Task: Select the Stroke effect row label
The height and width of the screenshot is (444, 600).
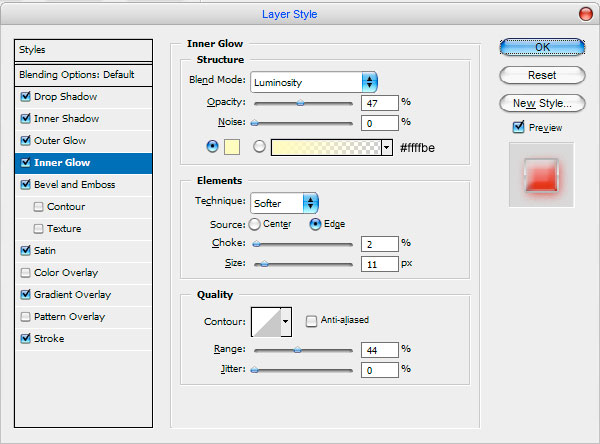Action: (x=49, y=338)
